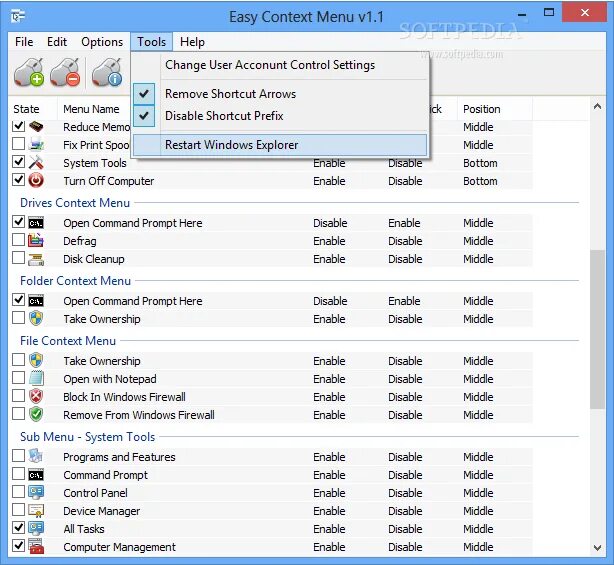Click the shield icon of Folder Take Ownership
This screenshot has width=614, height=565.
(36, 319)
